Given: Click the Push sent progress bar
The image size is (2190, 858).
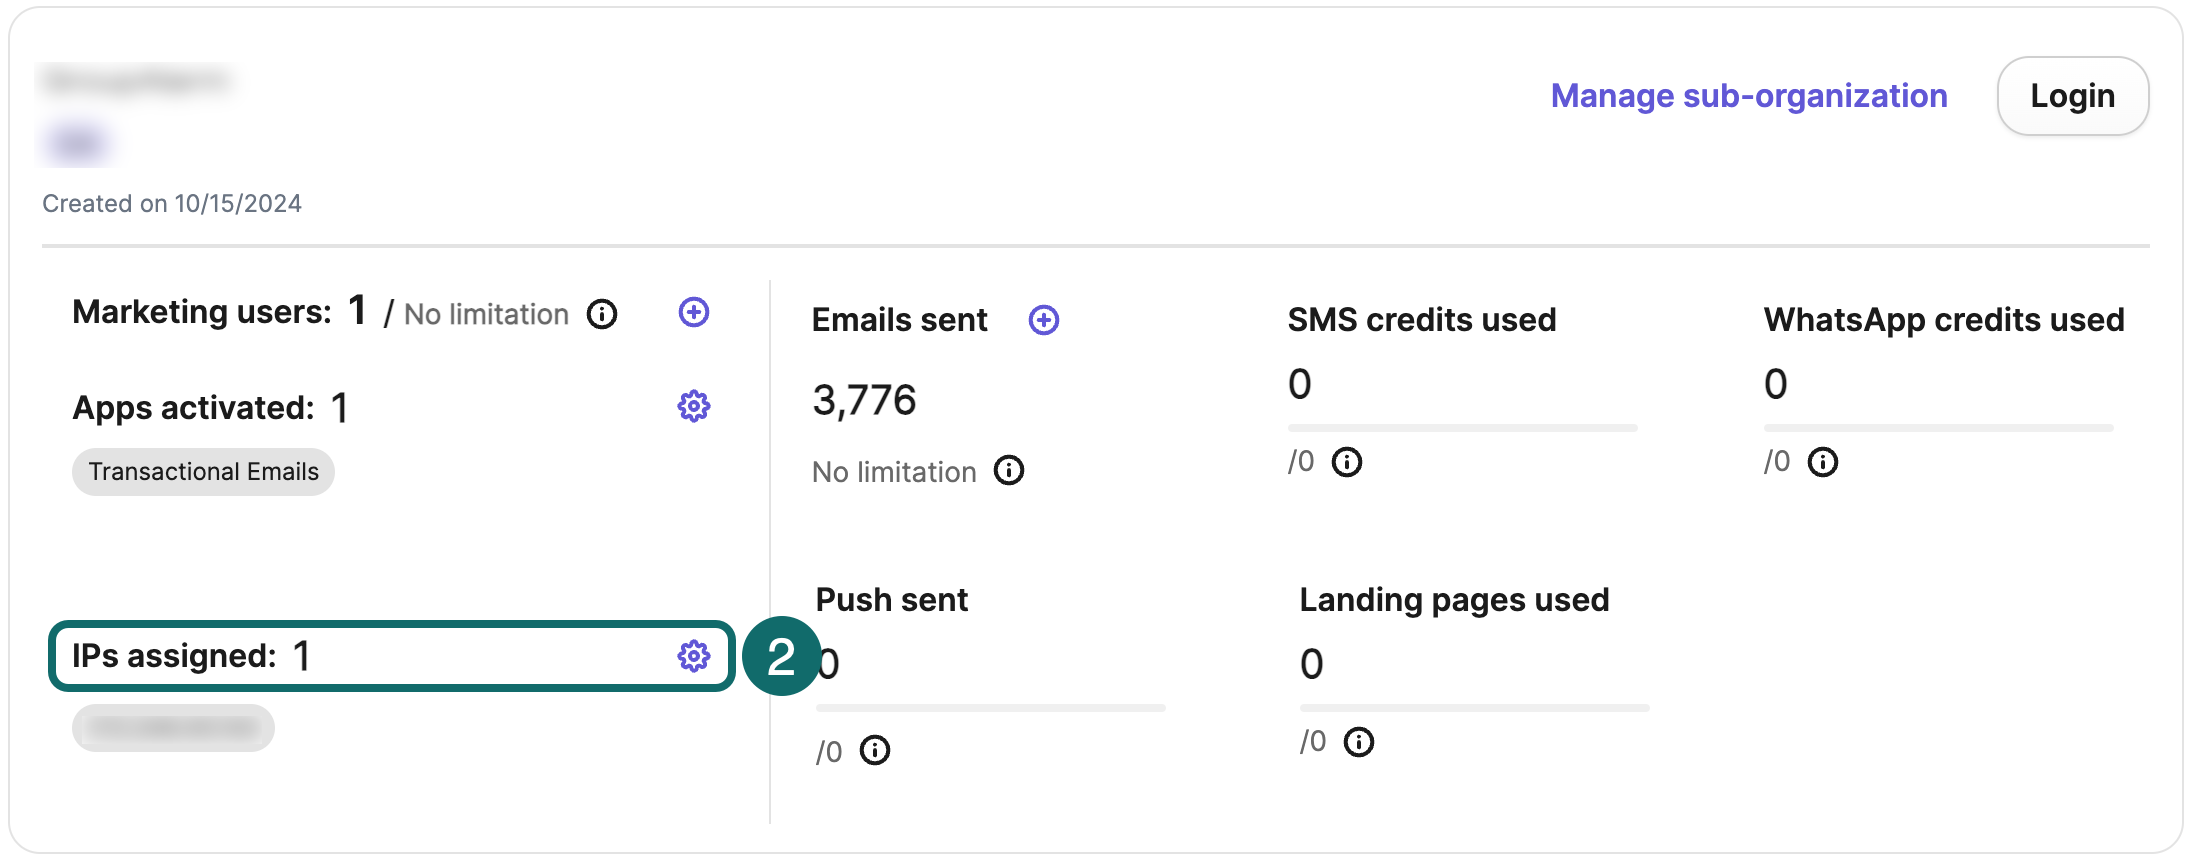Looking at the screenshot, I should [x=990, y=708].
